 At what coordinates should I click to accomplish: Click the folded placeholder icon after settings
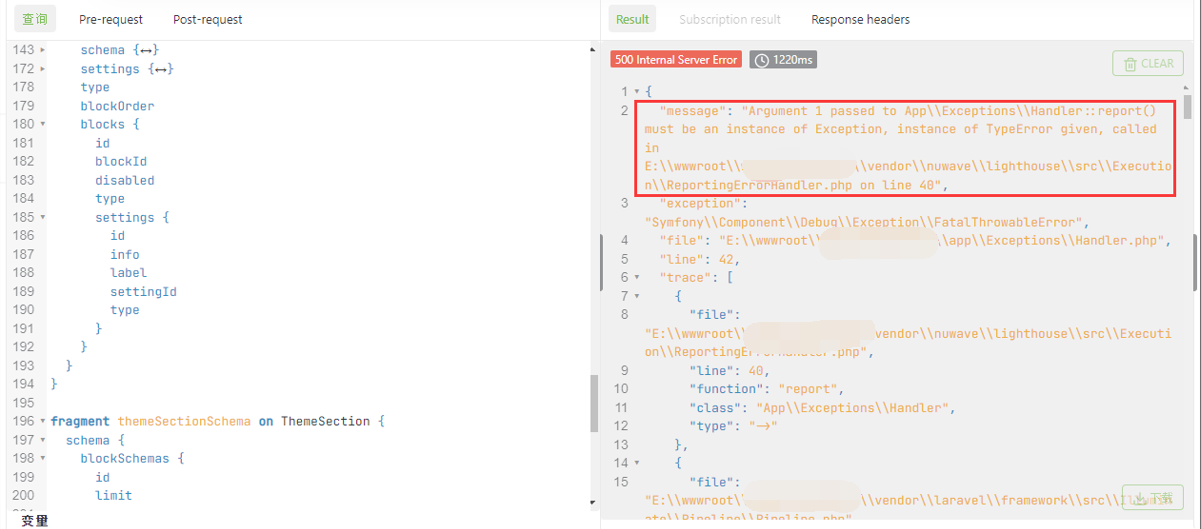(163, 69)
